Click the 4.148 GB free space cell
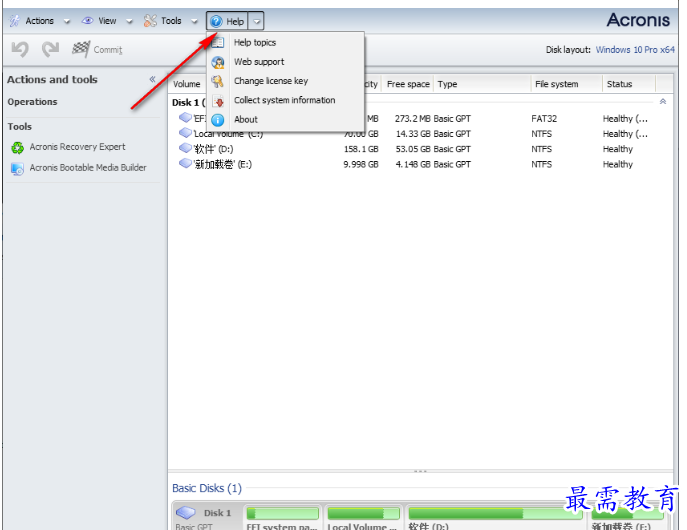687x530 pixels. tap(413, 164)
